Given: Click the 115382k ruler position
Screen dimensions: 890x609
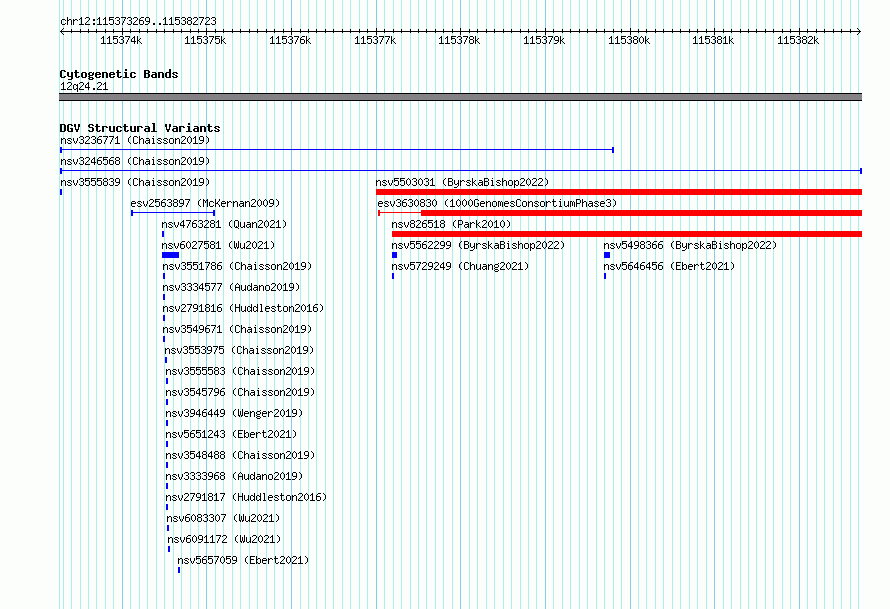Looking at the screenshot, I should pos(798,40).
